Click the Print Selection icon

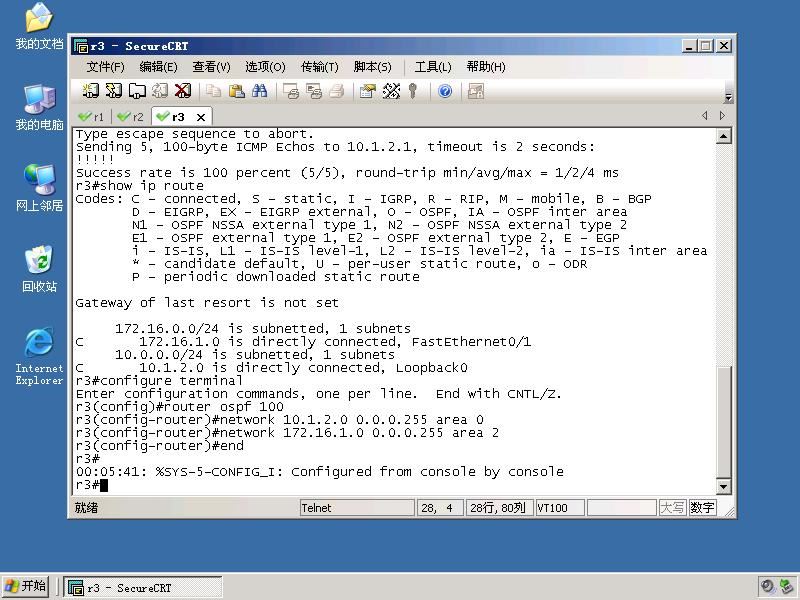point(314,91)
